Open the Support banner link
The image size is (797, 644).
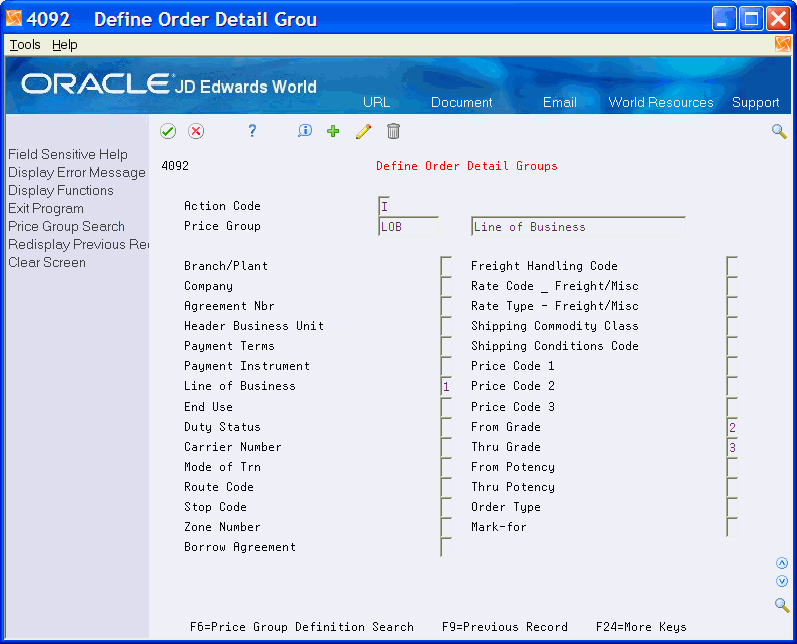[755, 102]
